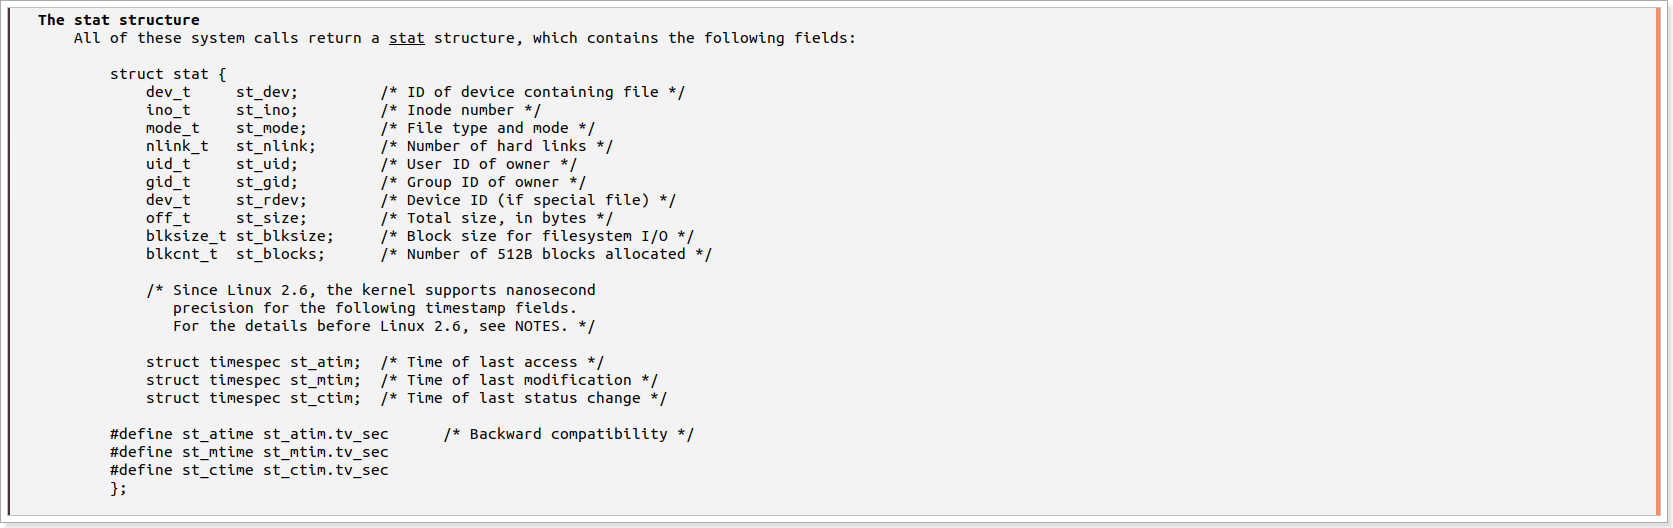1673x528 pixels.
Task: Click the "Since Linux 2.6" comment line
Action: [371, 290]
